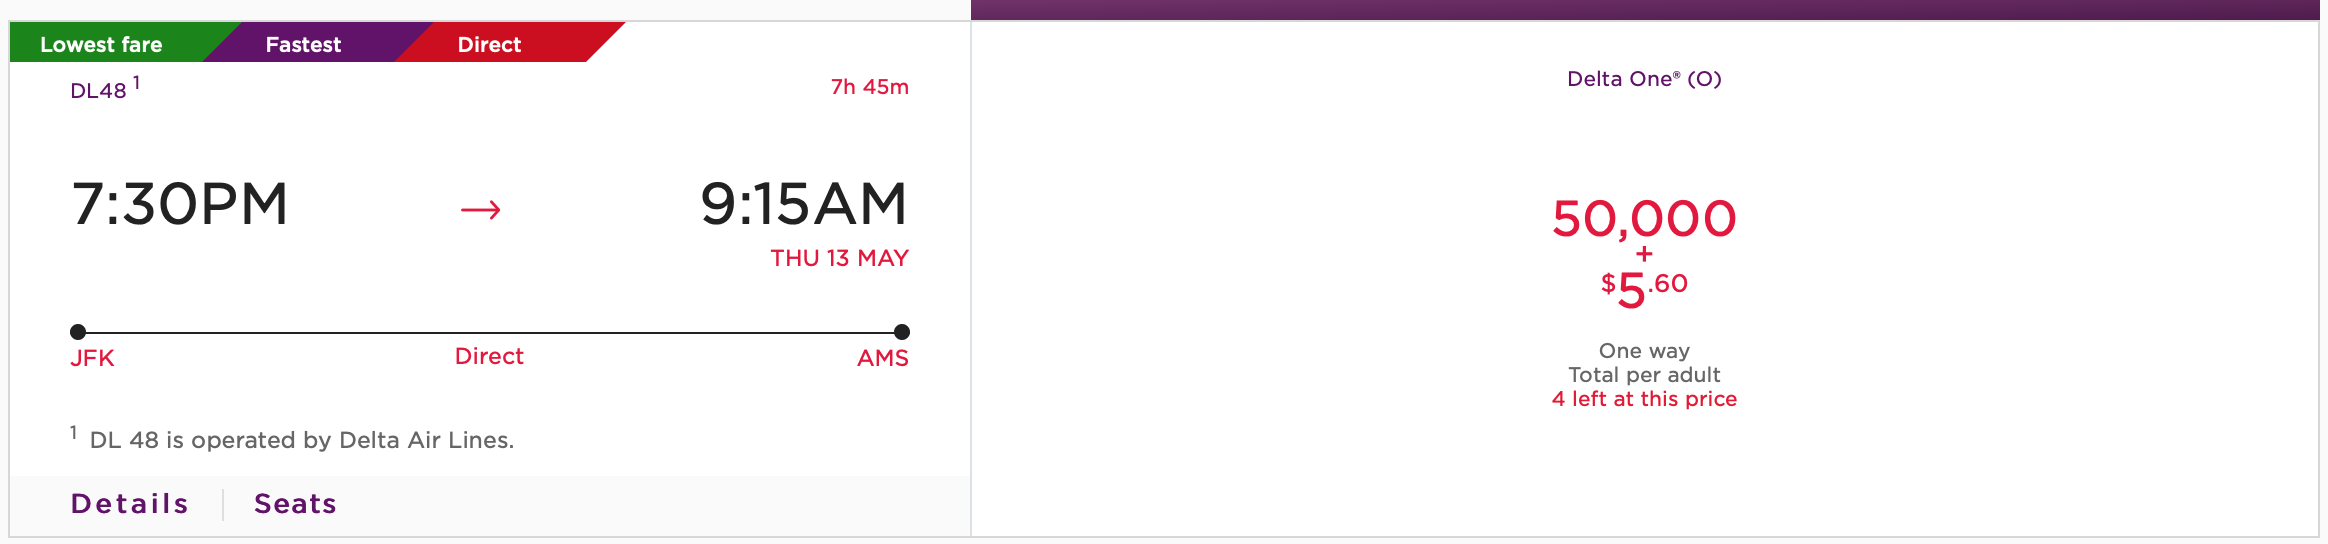Click the Direct label under route line
The image size is (2328, 544).
tap(489, 356)
